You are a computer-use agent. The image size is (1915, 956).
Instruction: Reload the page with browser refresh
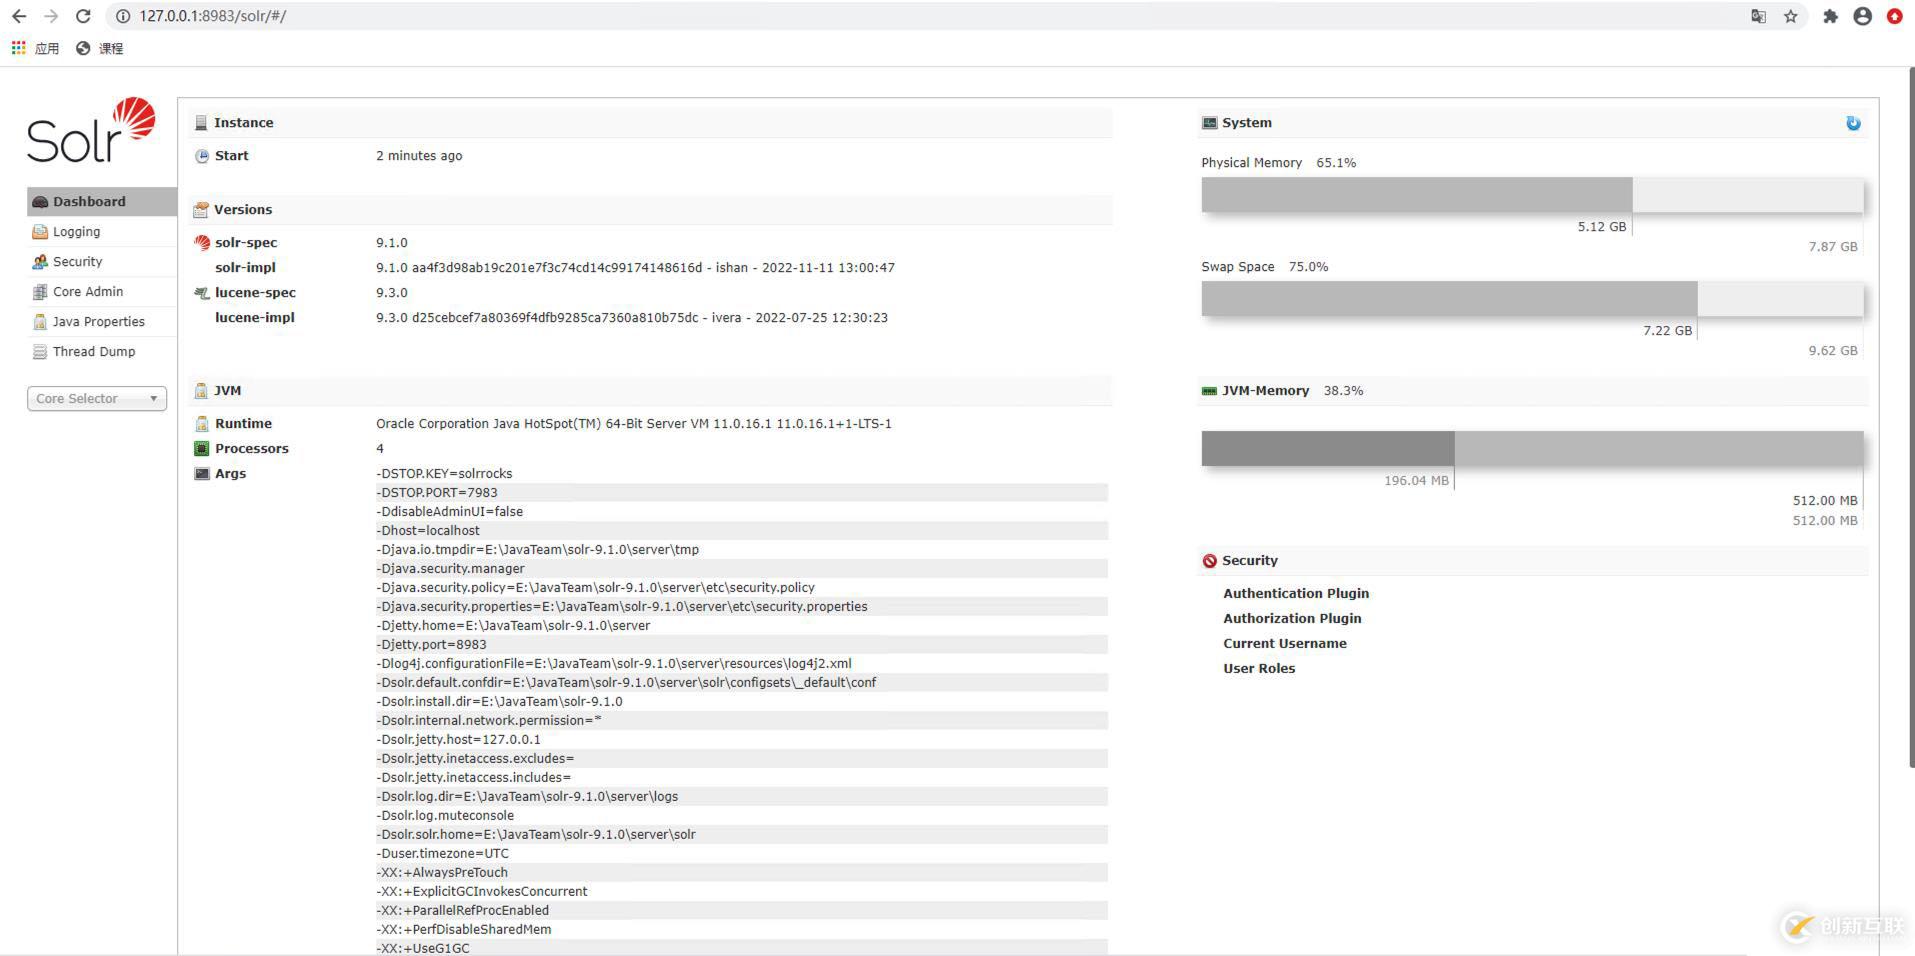84,16
